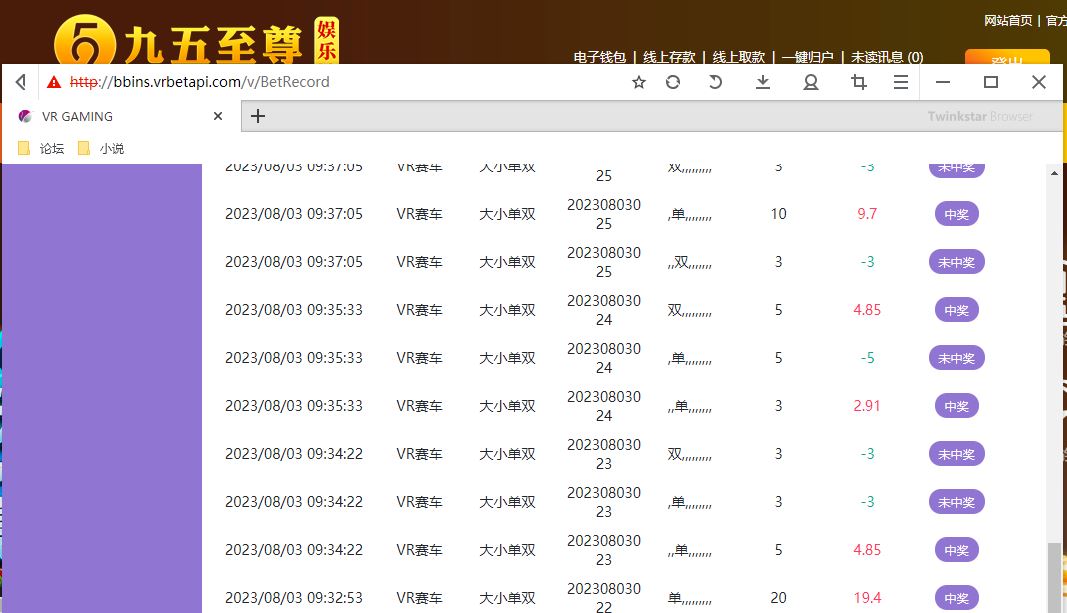Select the 19.4 payout value
The height and width of the screenshot is (613, 1067).
(x=867, y=597)
